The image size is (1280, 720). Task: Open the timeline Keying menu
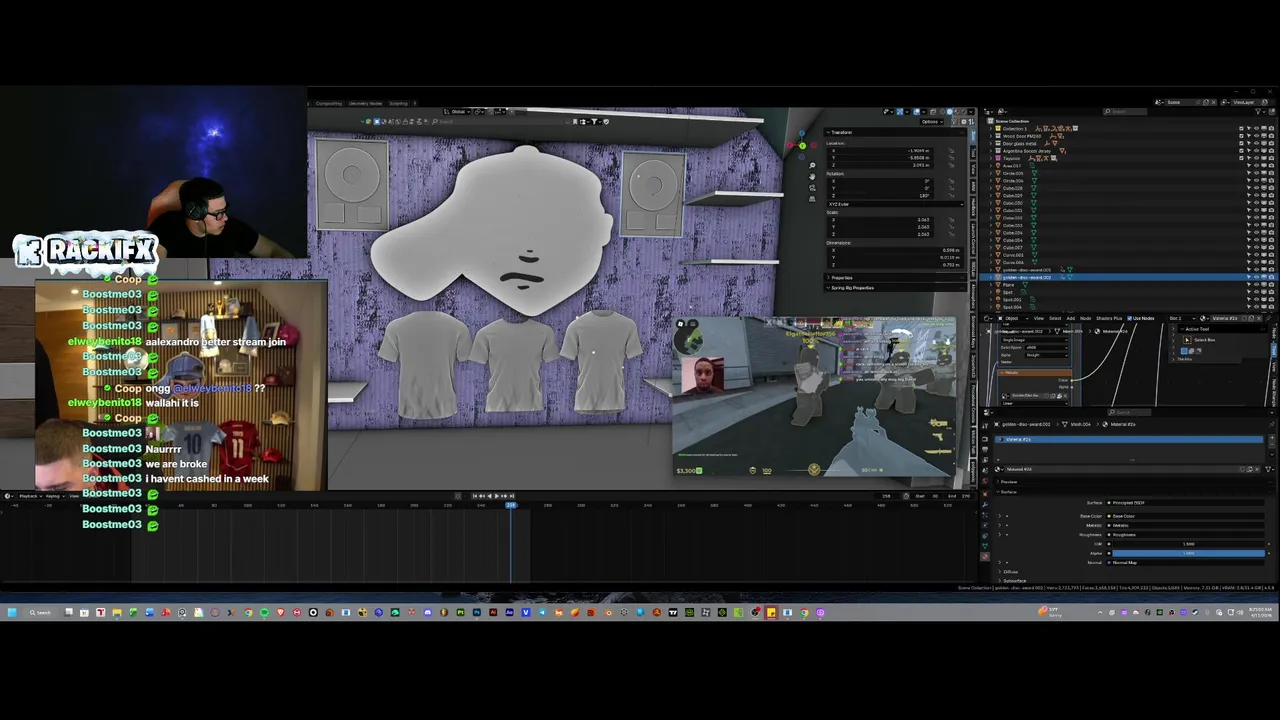click(54, 495)
